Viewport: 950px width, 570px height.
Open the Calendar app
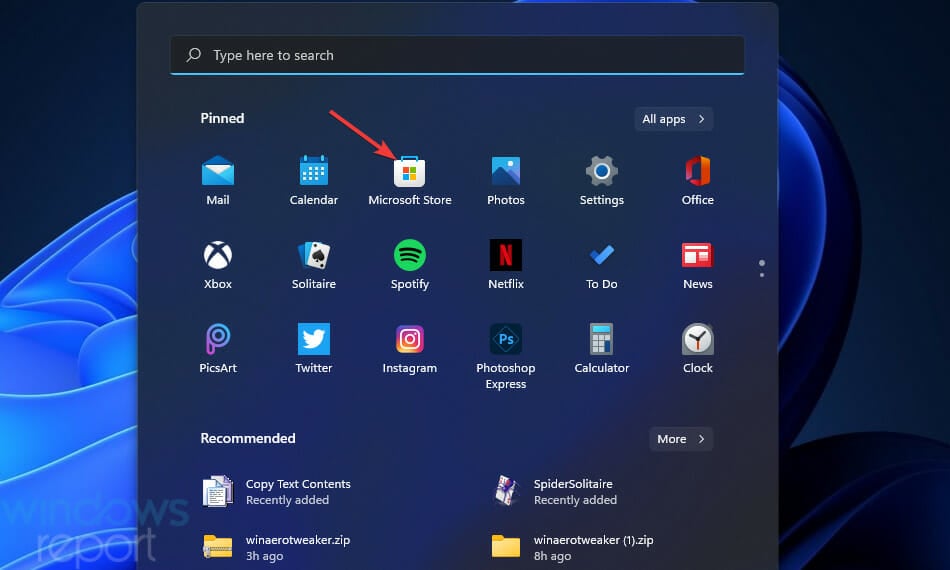click(x=313, y=180)
